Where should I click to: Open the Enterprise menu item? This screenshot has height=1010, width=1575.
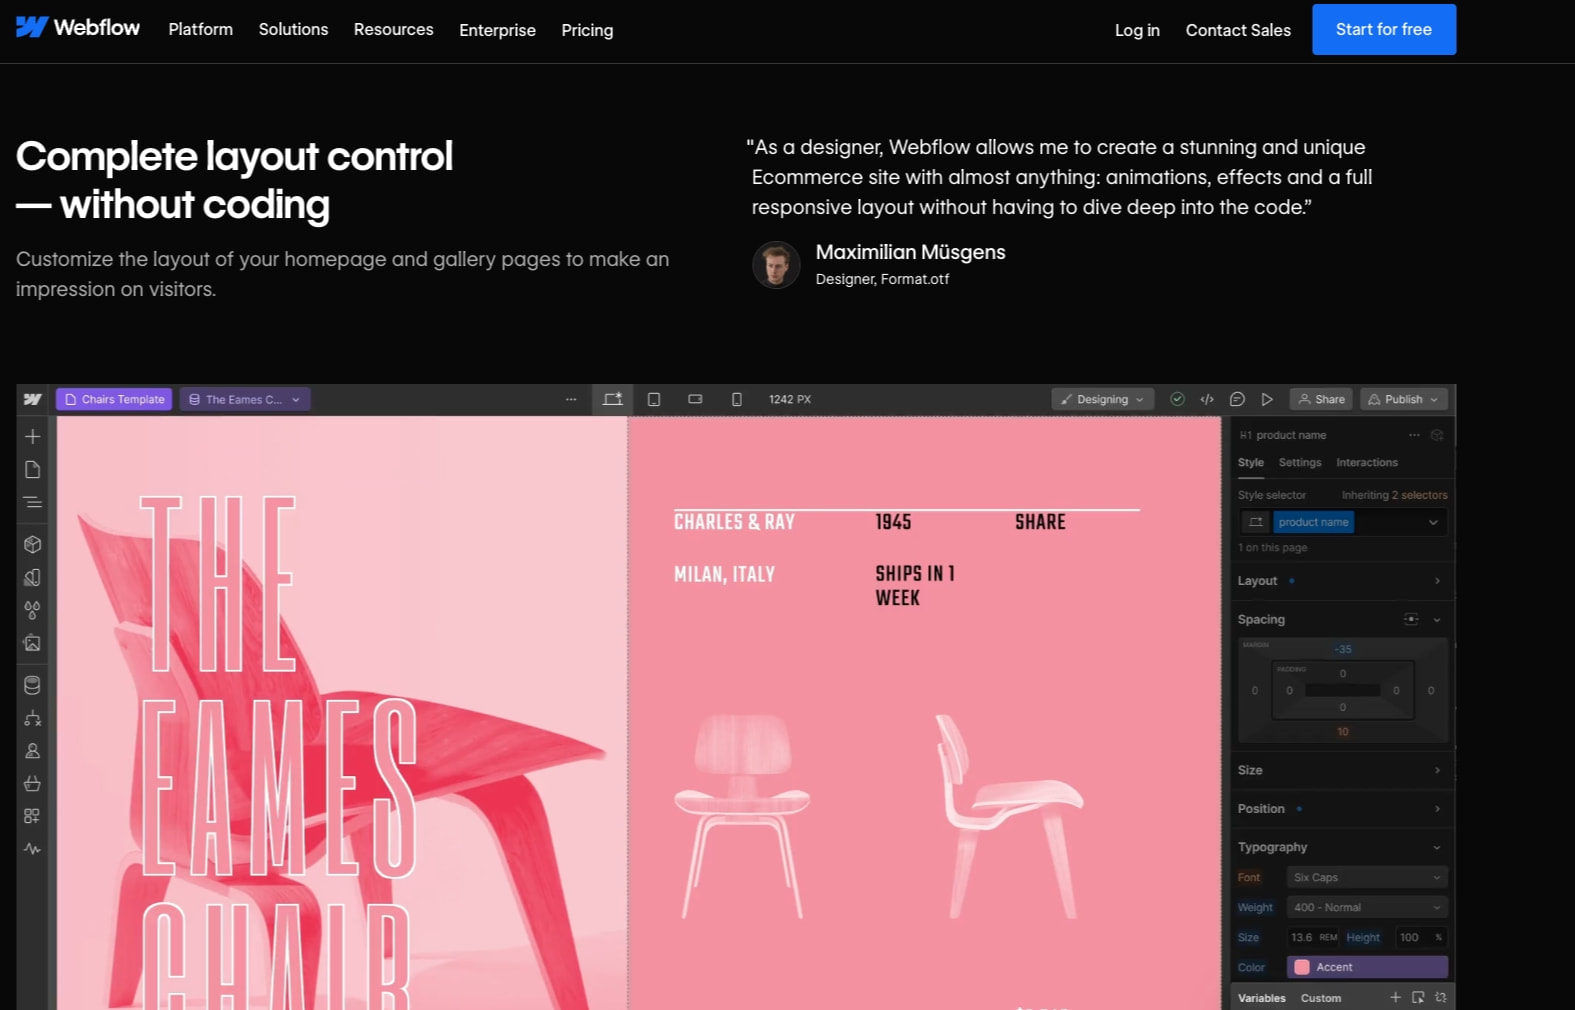497,30
